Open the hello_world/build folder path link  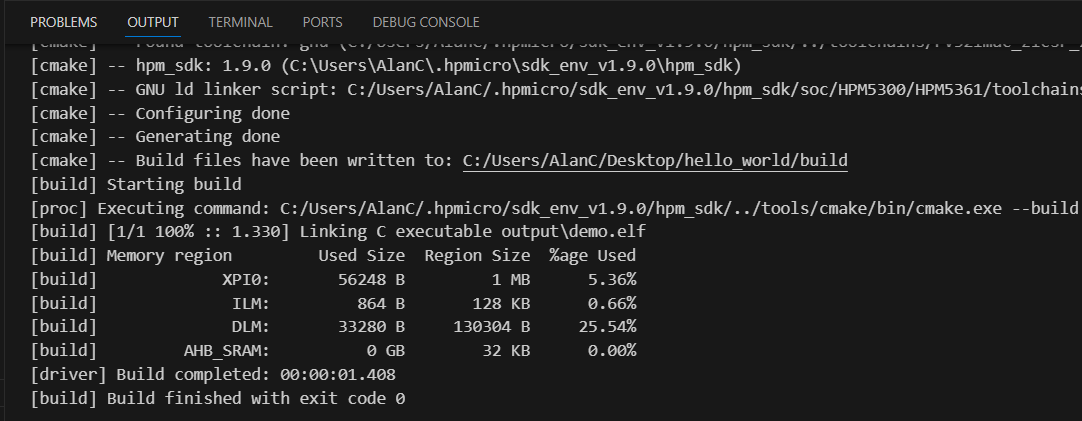tap(655, 161)
